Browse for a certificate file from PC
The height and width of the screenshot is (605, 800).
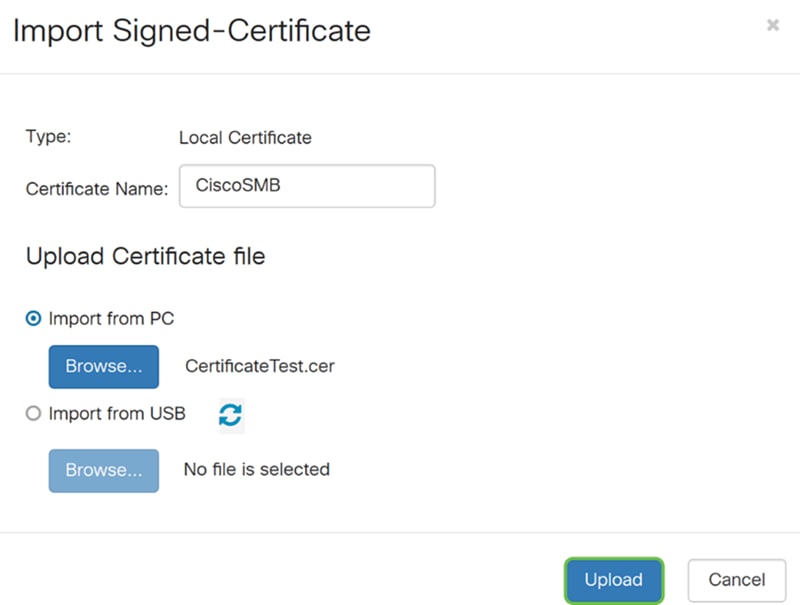tap(104, 367)
